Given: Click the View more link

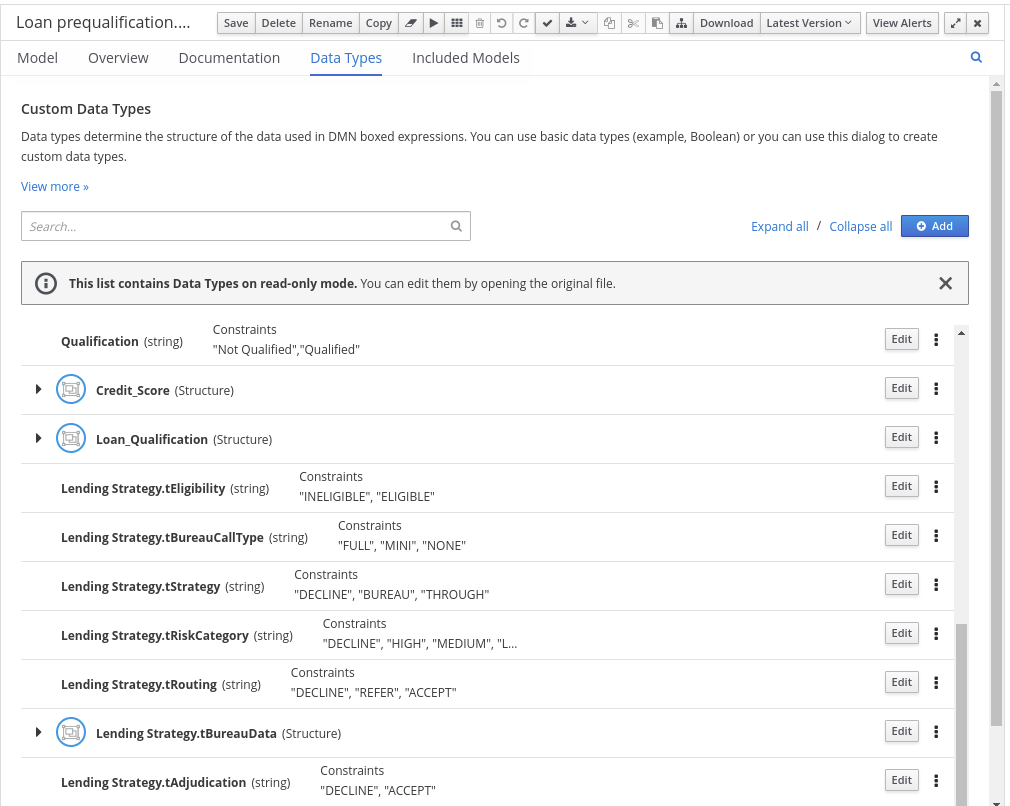Looking at the screenshot, I should click(55, 187).
